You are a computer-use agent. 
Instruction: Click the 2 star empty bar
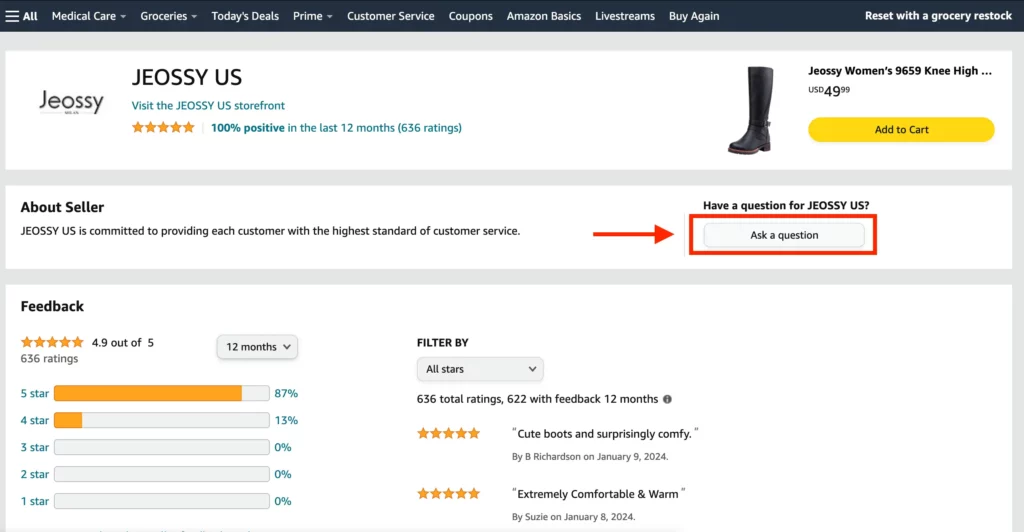(161, 474)
